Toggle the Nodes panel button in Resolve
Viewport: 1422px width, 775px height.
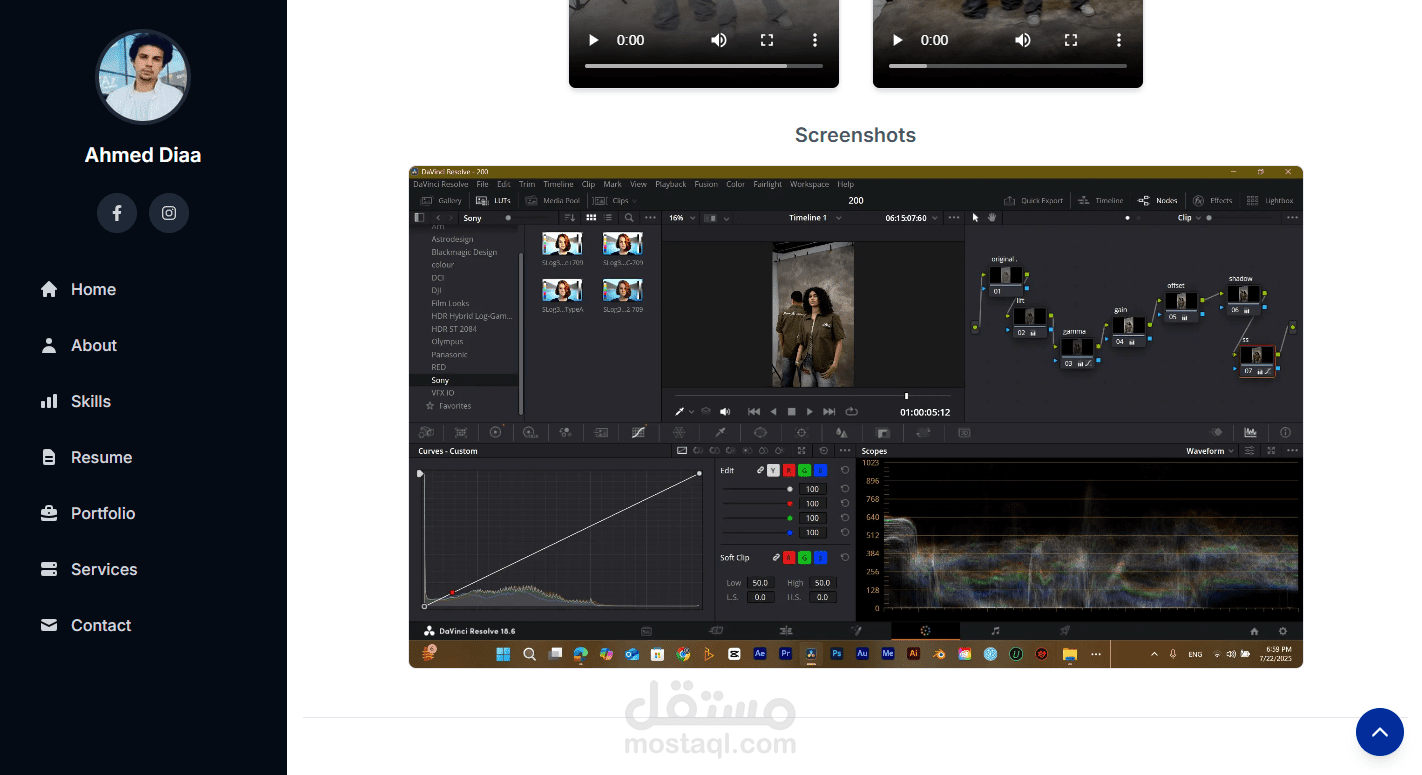coord(1158,200)
